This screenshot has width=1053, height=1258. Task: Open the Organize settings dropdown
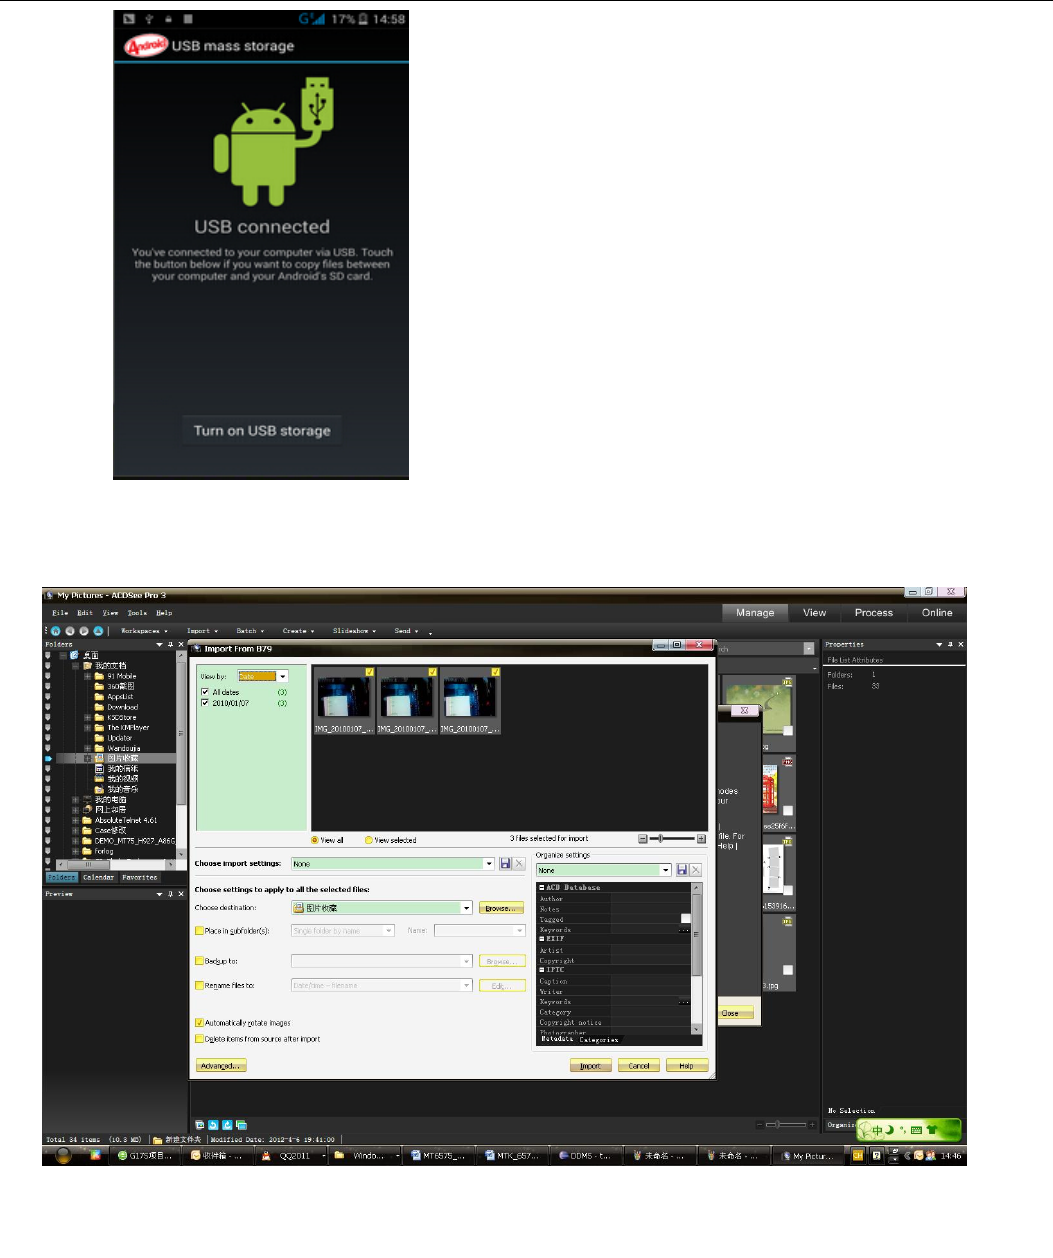tap(666, 870)
